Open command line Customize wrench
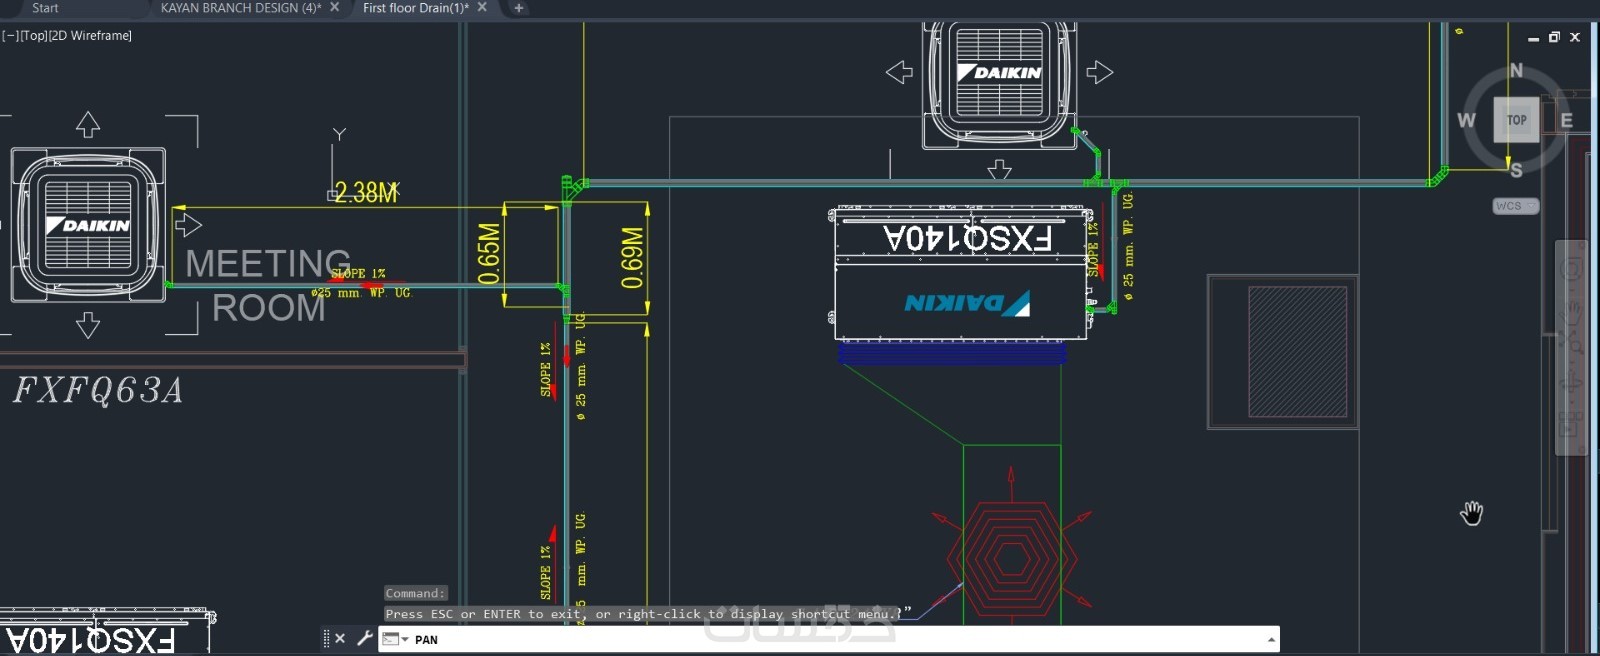 [364, 638]
